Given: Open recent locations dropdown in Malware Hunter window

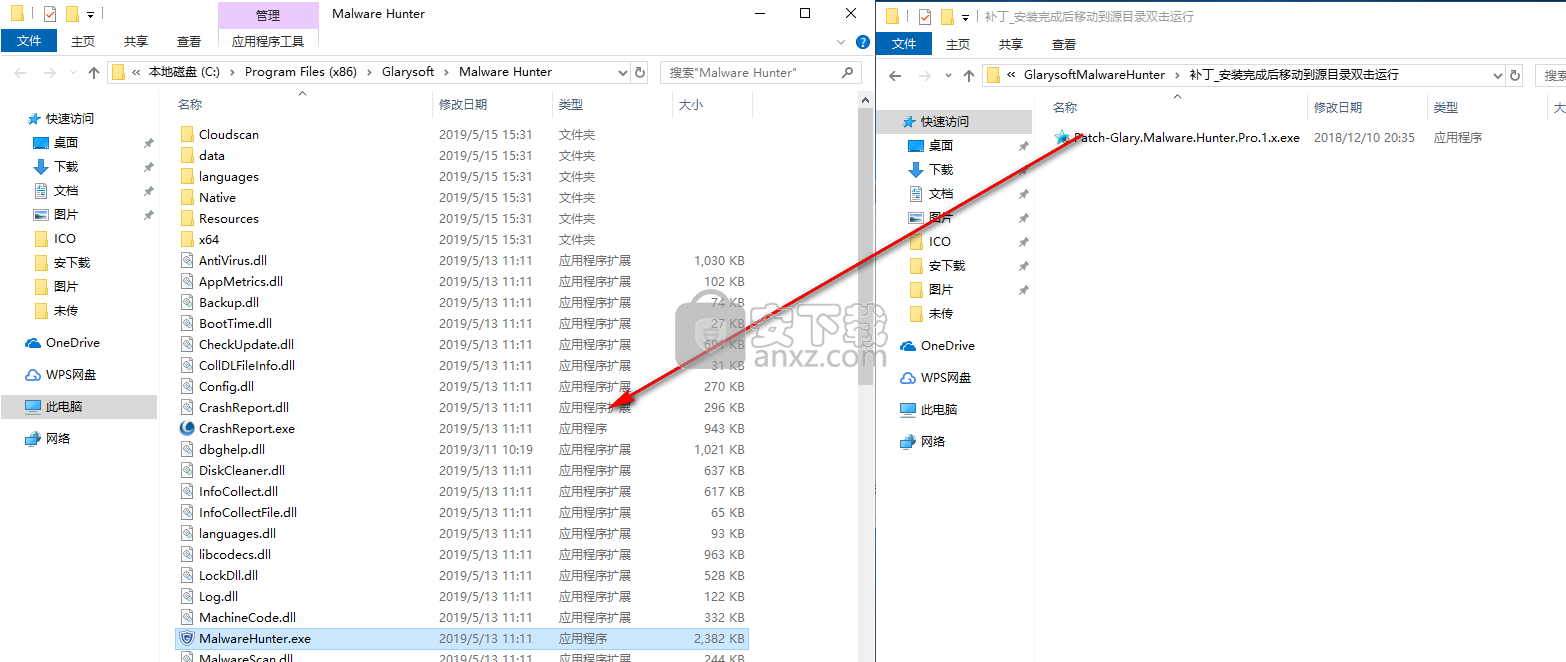Looking at the screenshot, I should pyautogui.click(x=72, y=72).
